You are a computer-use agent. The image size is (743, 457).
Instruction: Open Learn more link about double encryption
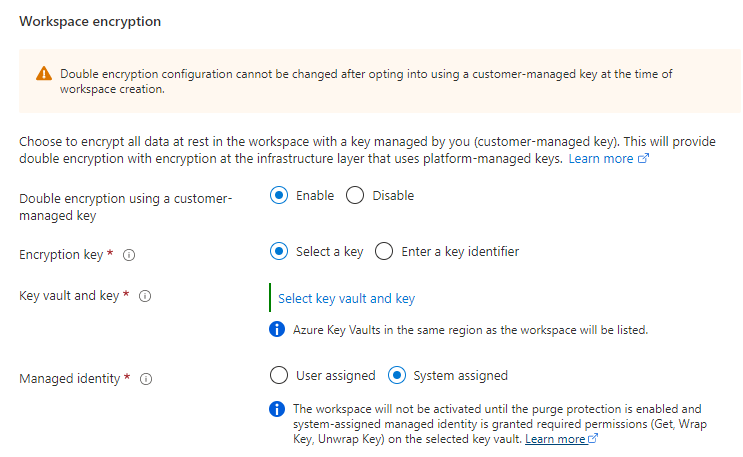coord(601,159)
